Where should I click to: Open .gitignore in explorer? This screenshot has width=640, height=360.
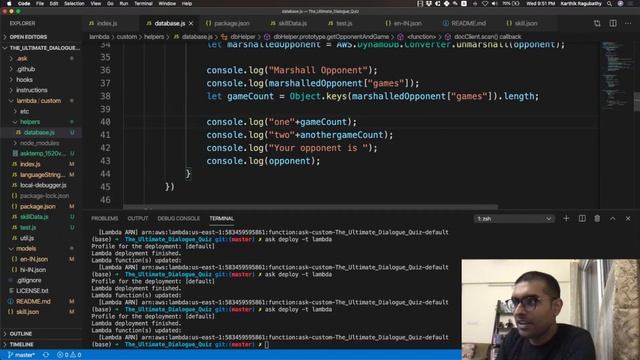(x=41, y=280)
